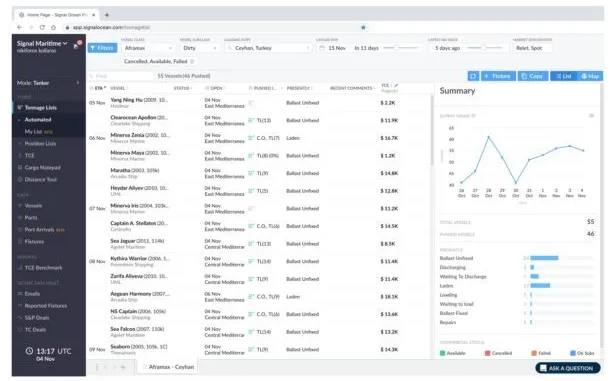Expand the Signal Maritime account menu
613x381 pixels.
(x=42, y=43)
